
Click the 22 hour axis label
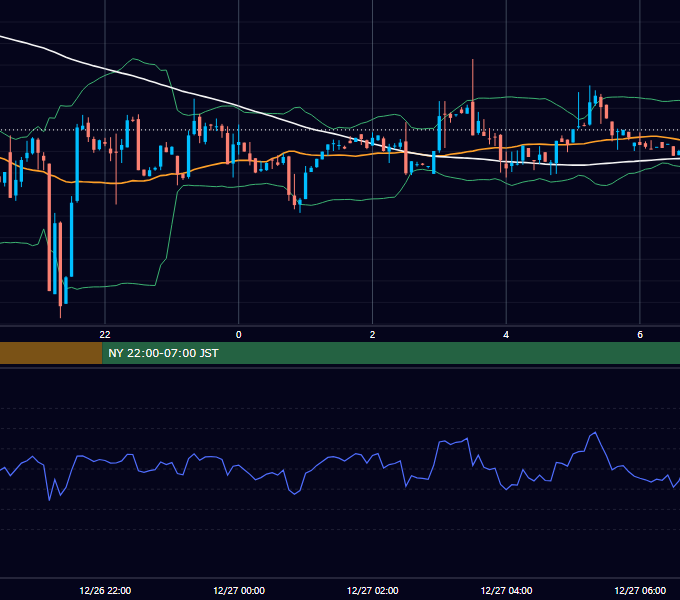coord(105,335)
